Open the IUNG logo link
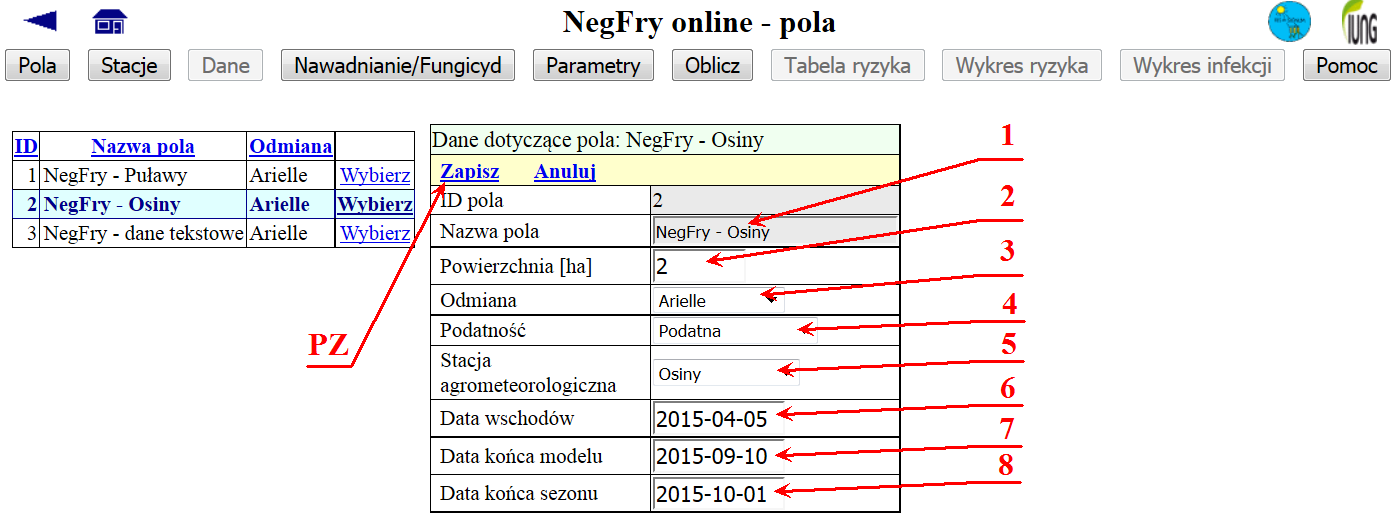 (x=1360, y=23)
